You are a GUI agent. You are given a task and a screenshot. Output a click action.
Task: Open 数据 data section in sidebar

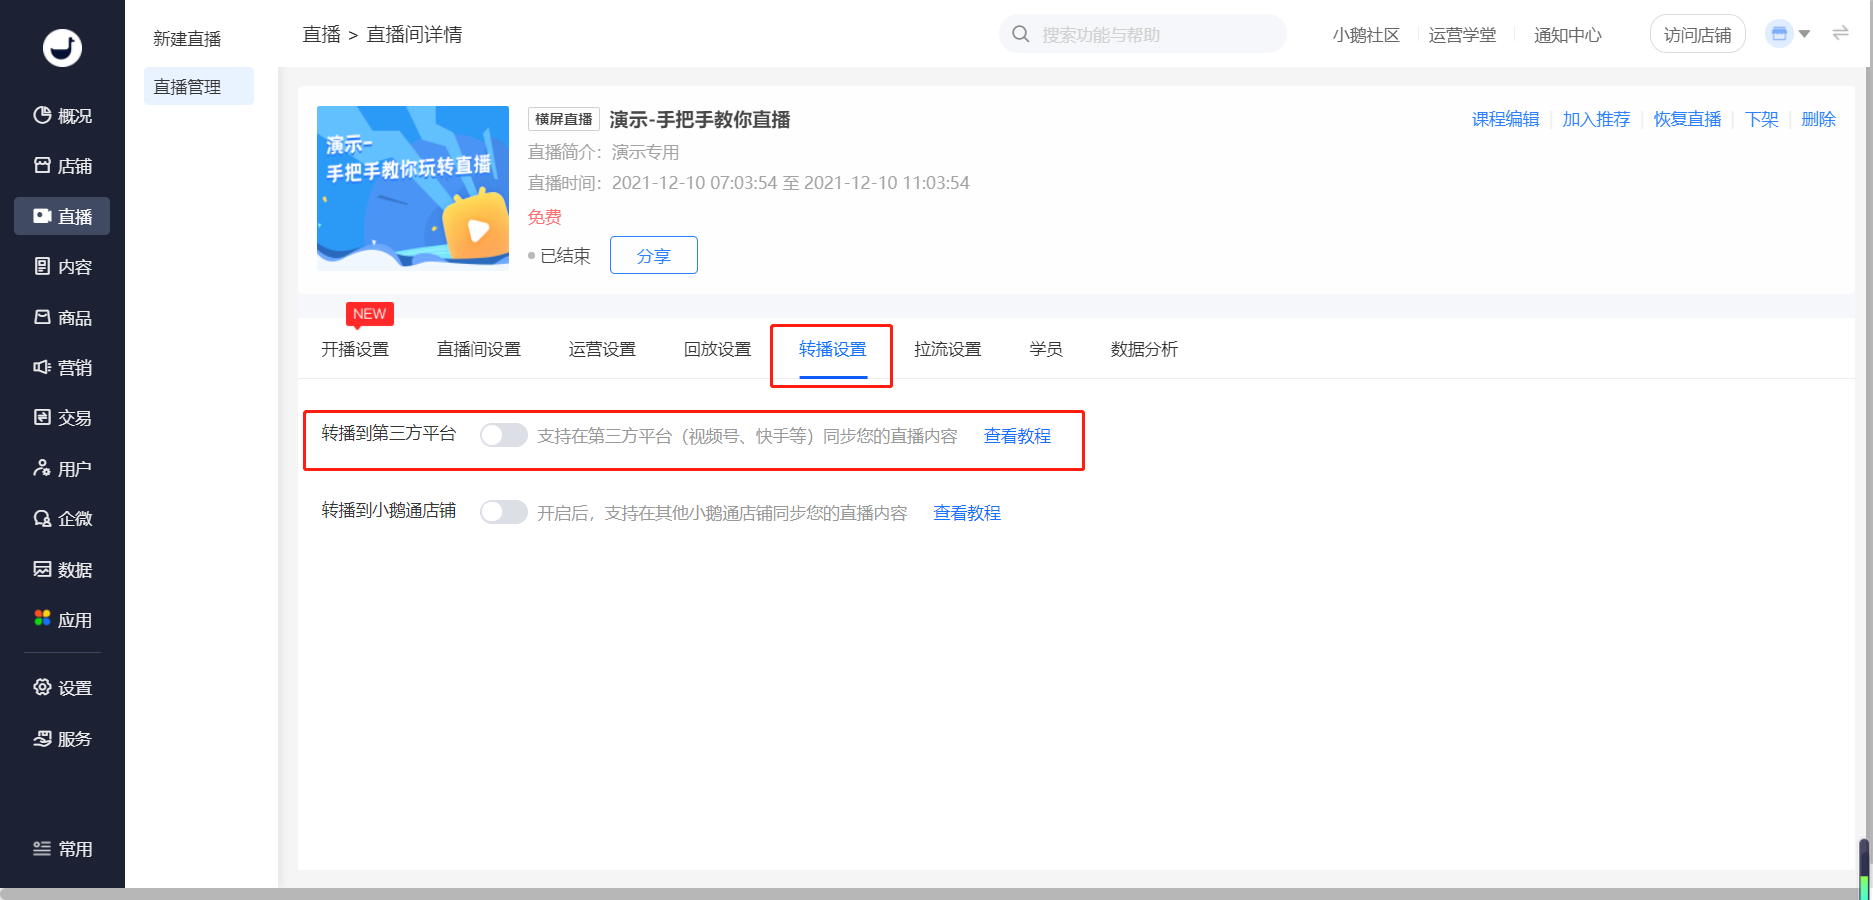point(62,570)
